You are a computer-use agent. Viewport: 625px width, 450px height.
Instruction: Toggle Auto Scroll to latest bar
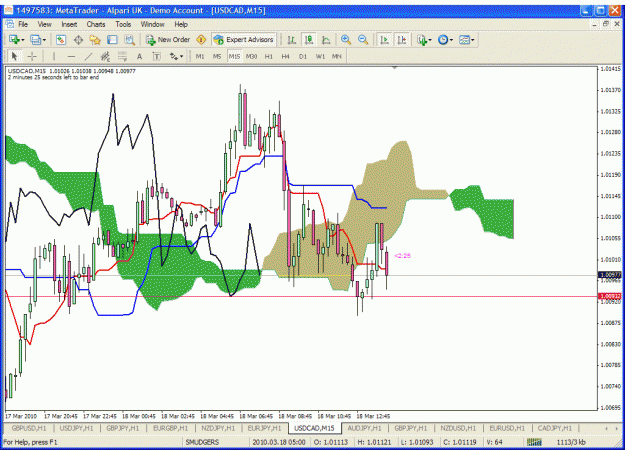point(385,39)
